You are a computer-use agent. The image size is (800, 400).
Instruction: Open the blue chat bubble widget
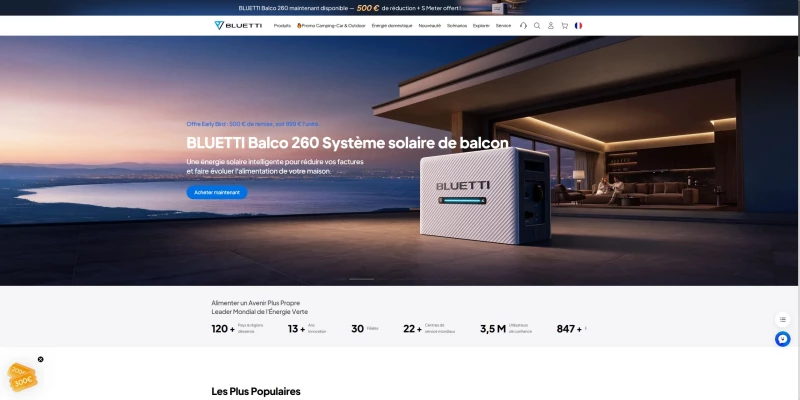tap(783, 339)
